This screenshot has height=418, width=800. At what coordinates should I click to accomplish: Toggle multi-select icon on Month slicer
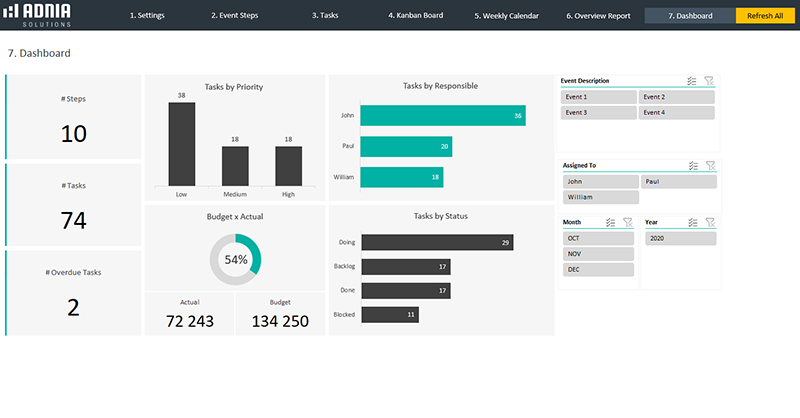point(610,222)
